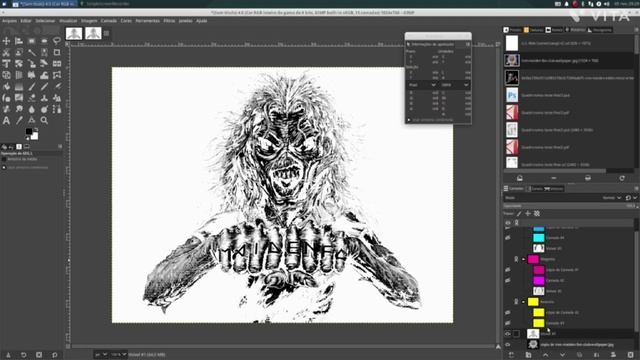Toggle the lock position and size icon

528,213
